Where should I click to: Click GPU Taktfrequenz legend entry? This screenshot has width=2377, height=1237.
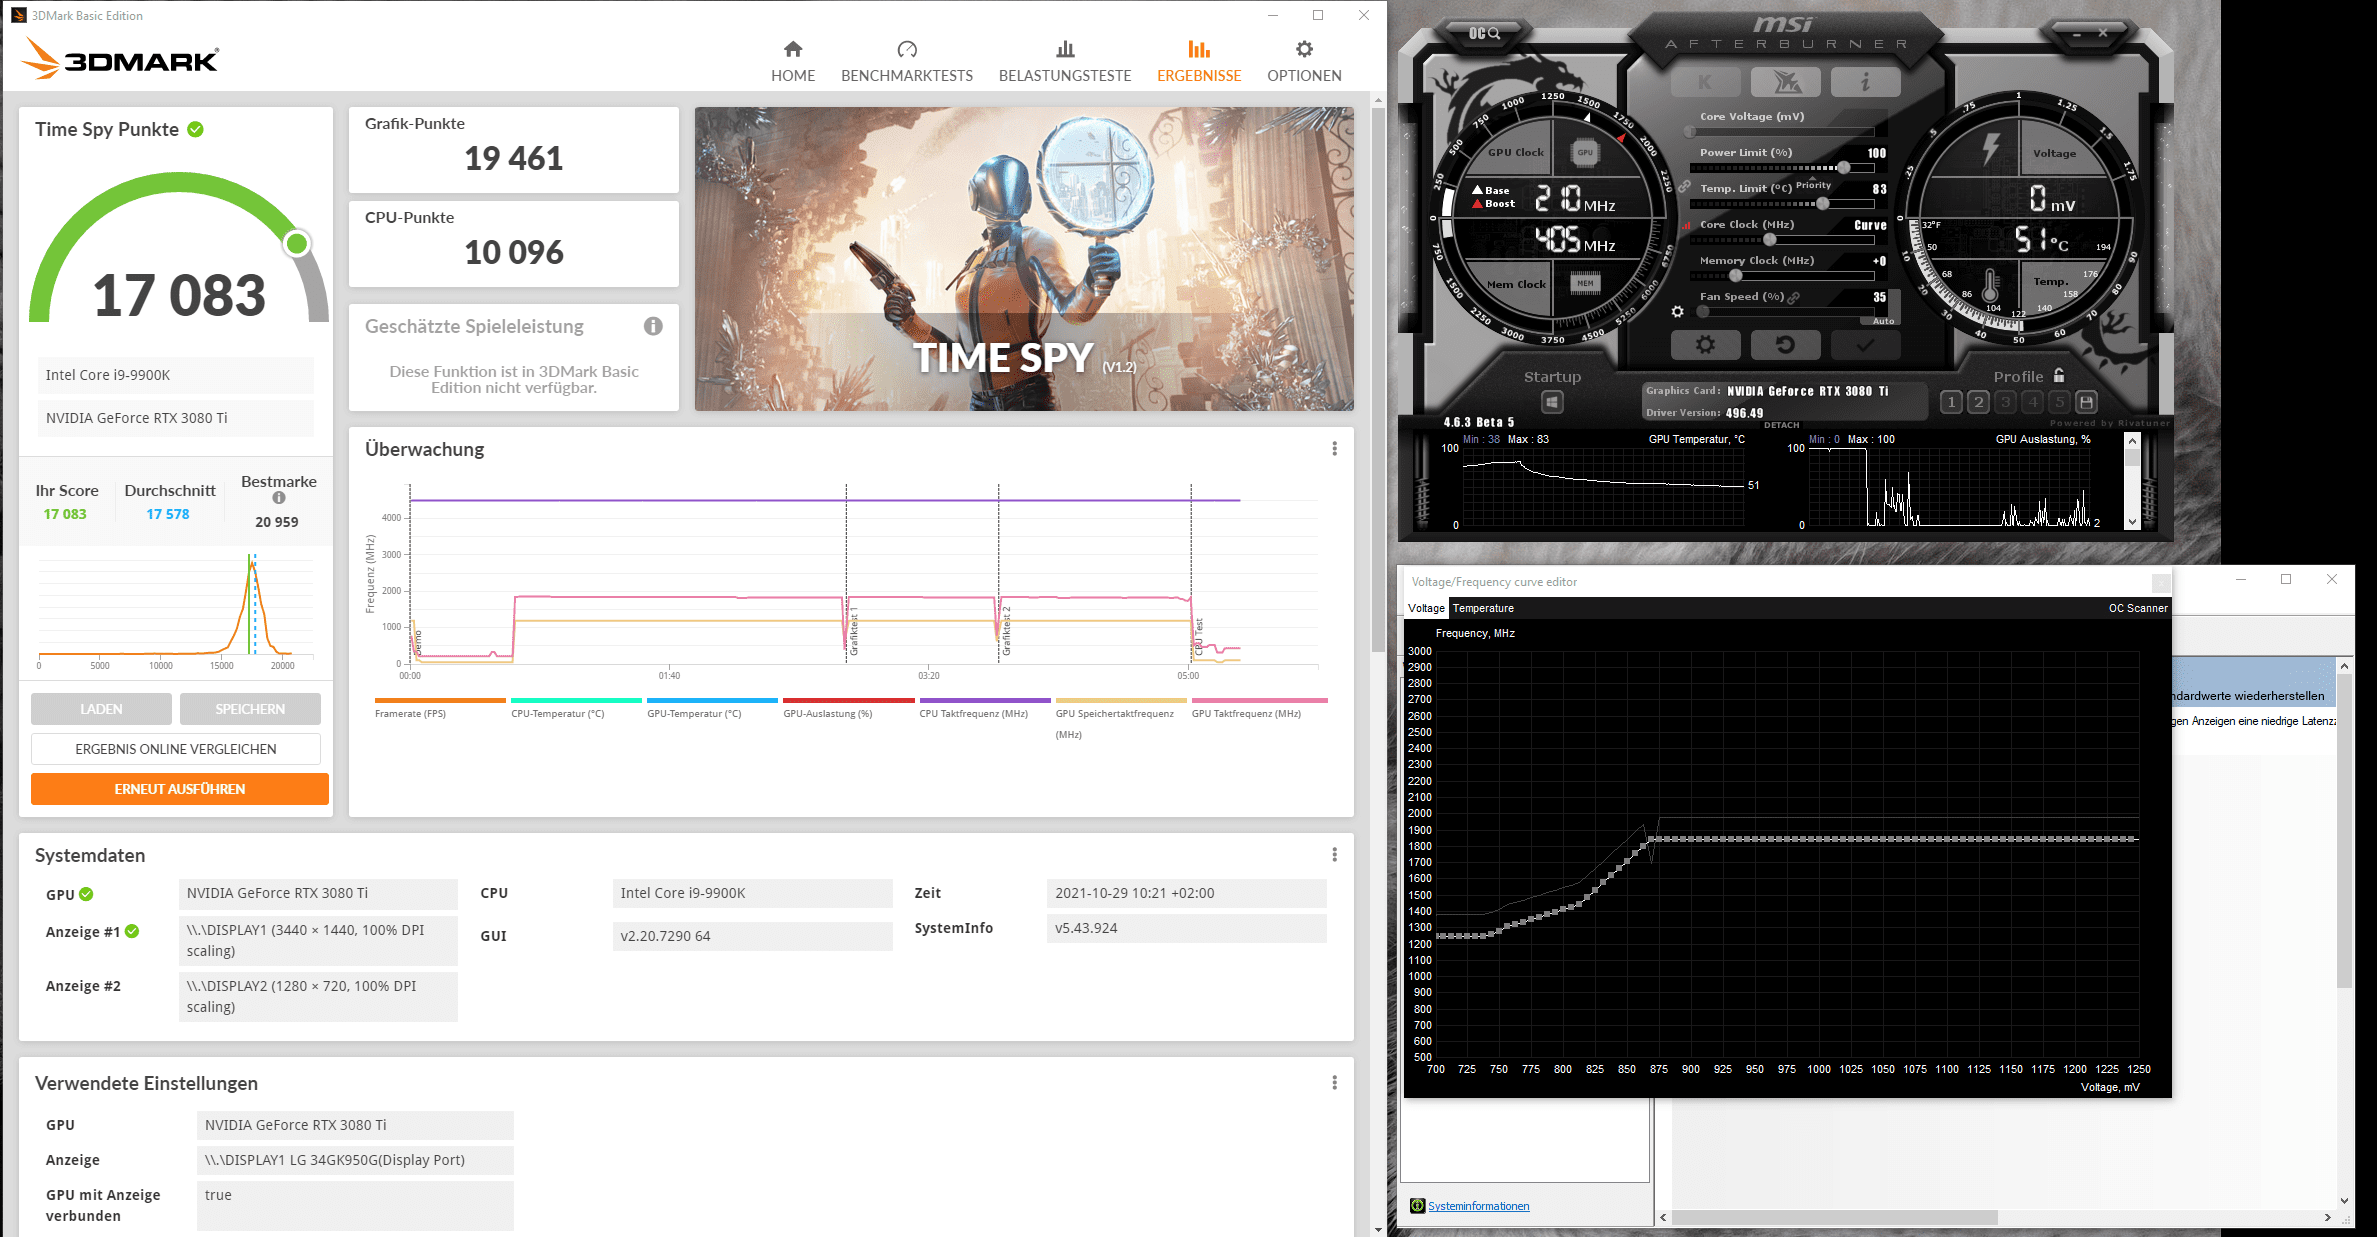(x=1259, y=709)
